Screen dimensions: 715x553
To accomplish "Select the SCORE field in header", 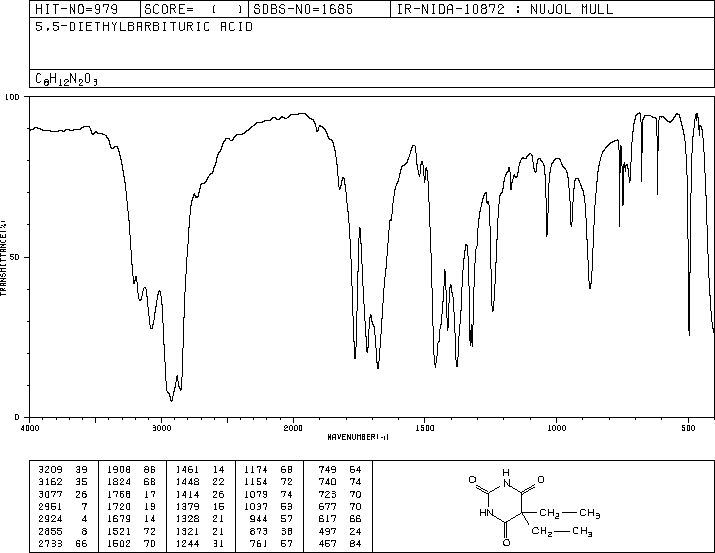I will [194, 9].
